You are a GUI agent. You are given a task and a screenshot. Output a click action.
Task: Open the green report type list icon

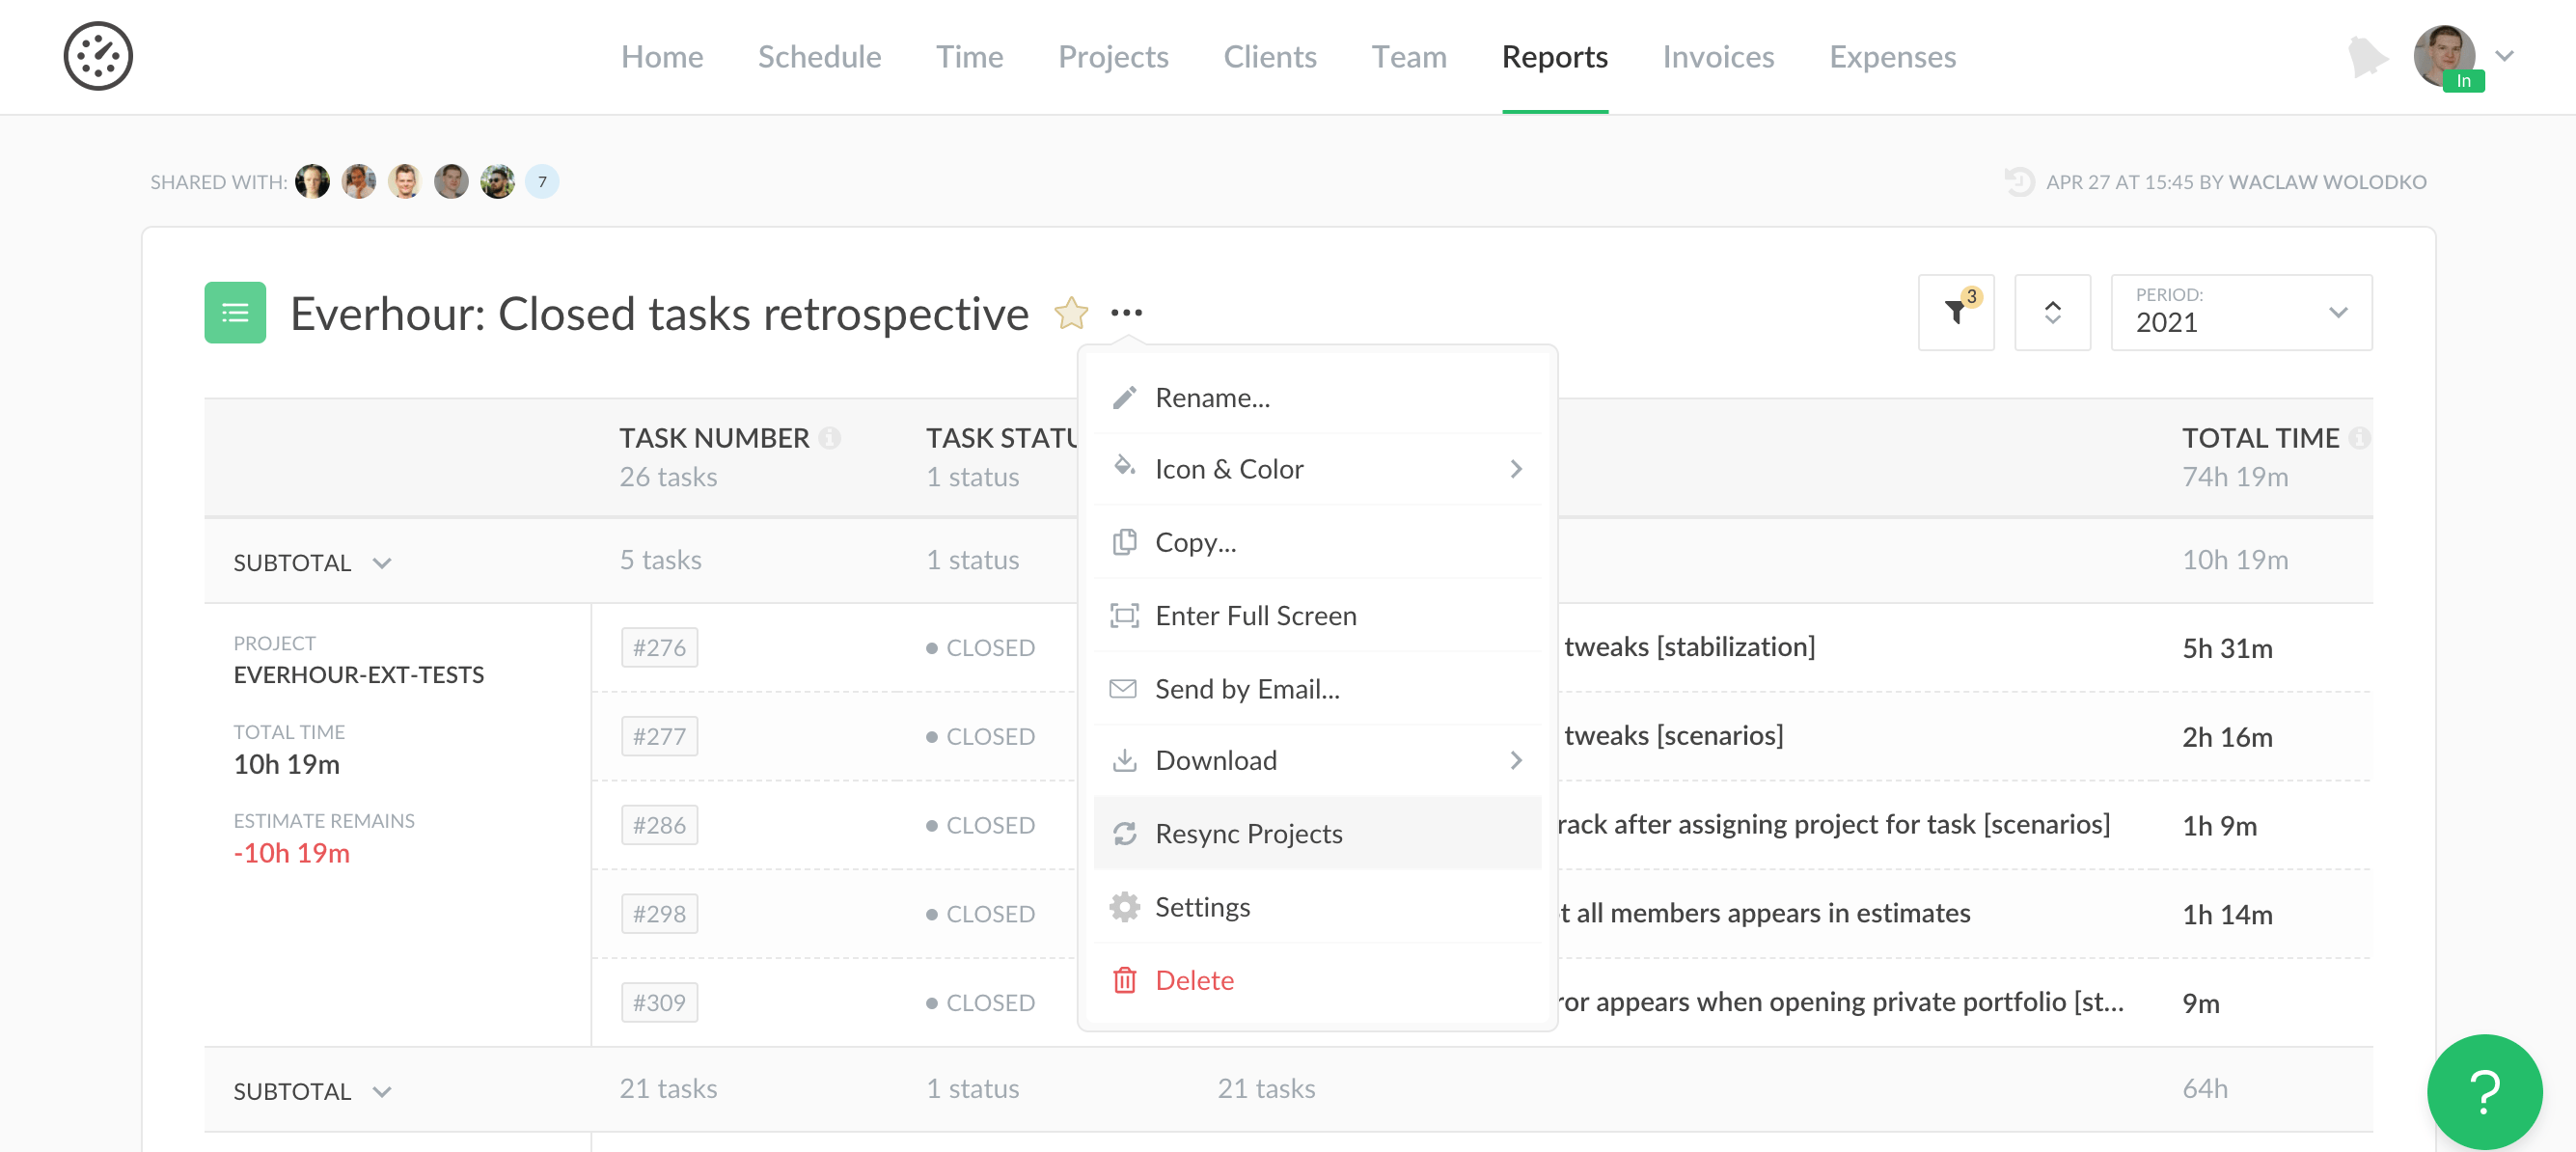[235, 313]
